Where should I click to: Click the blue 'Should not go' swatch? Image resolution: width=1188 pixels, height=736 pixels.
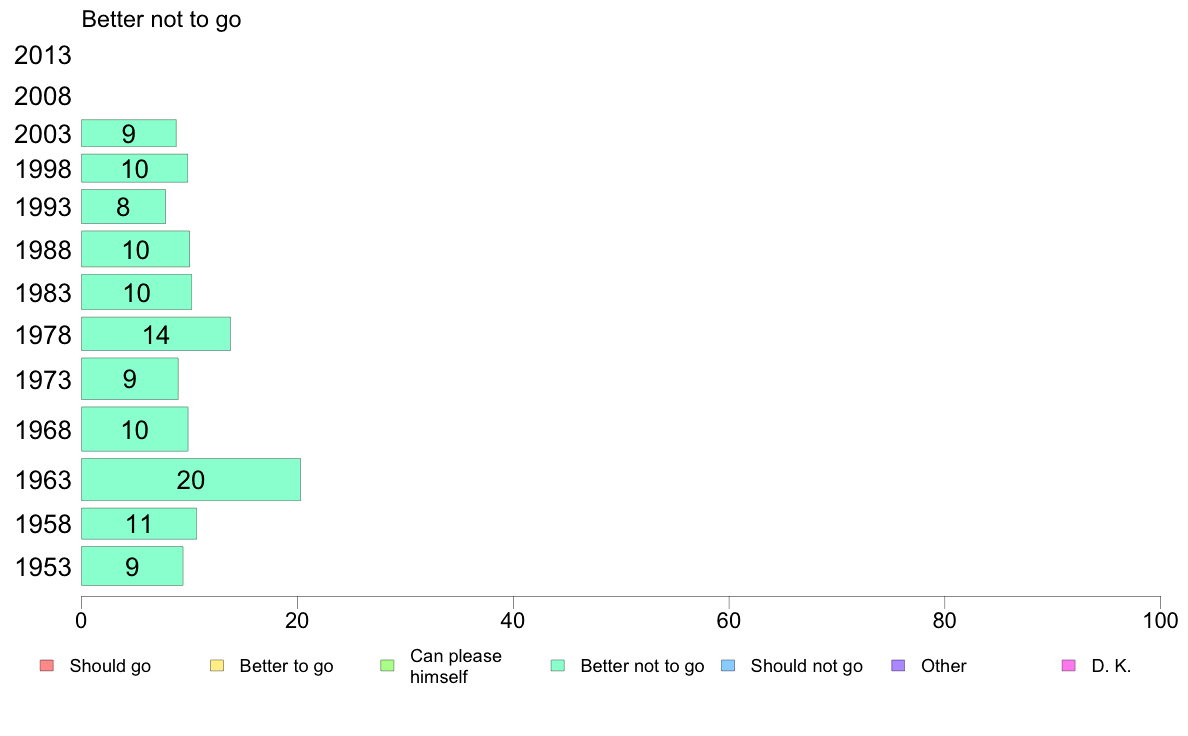click(x=728, y=666)
